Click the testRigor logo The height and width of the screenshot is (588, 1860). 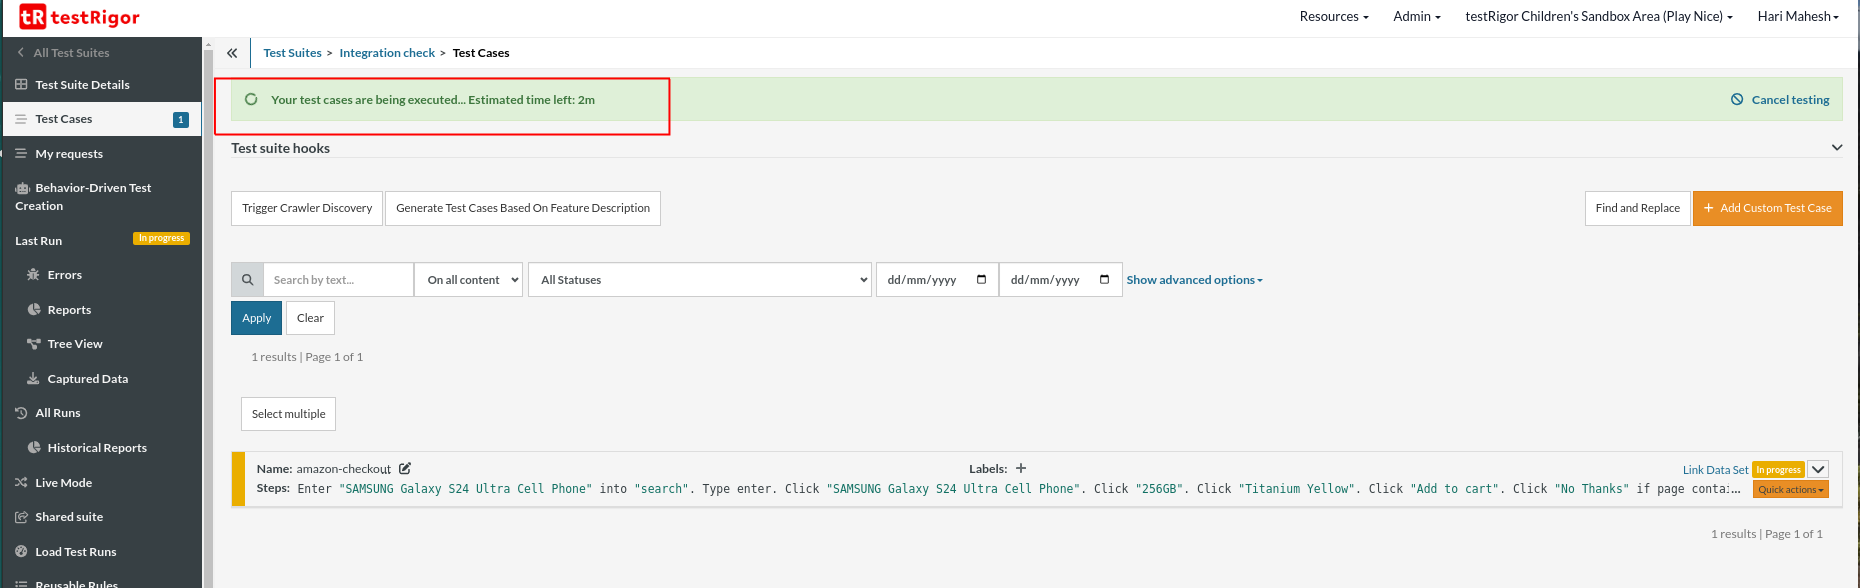pos(80,17)
